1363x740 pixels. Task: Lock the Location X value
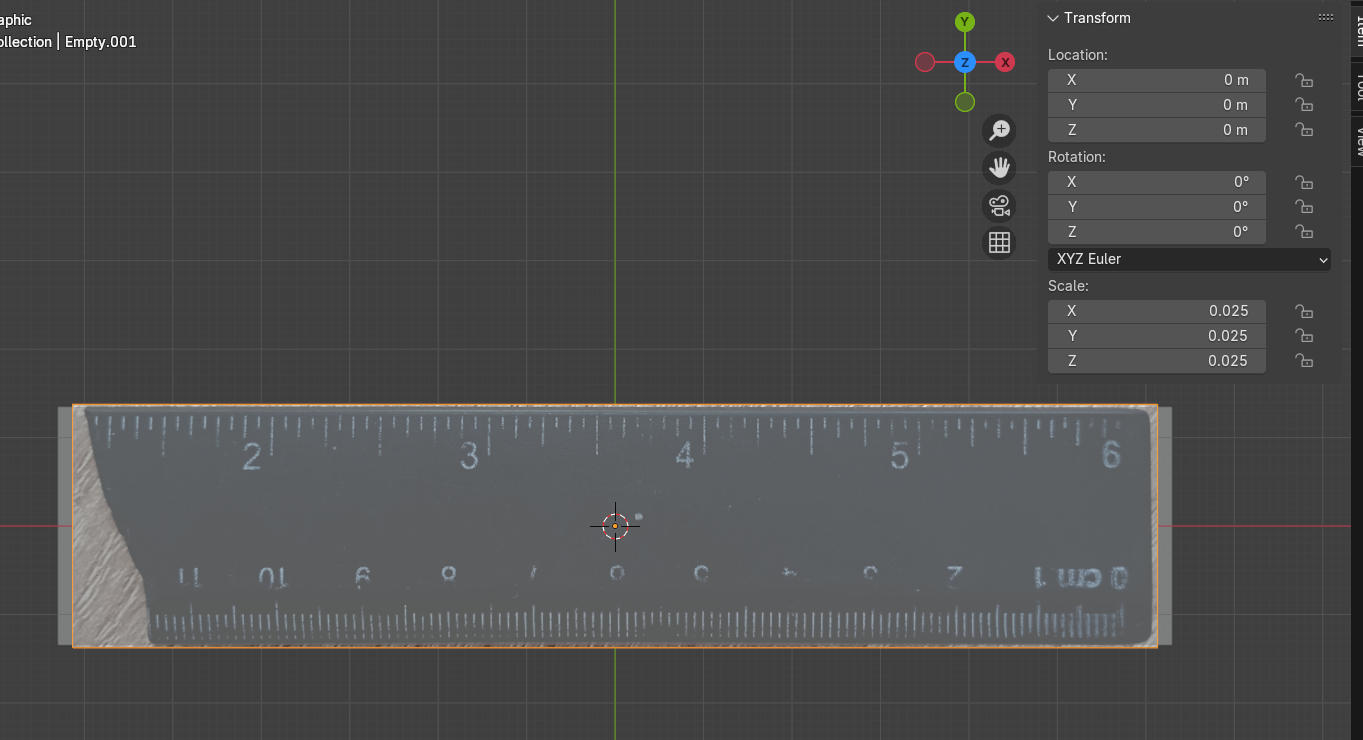click(x=1303, y=80)
